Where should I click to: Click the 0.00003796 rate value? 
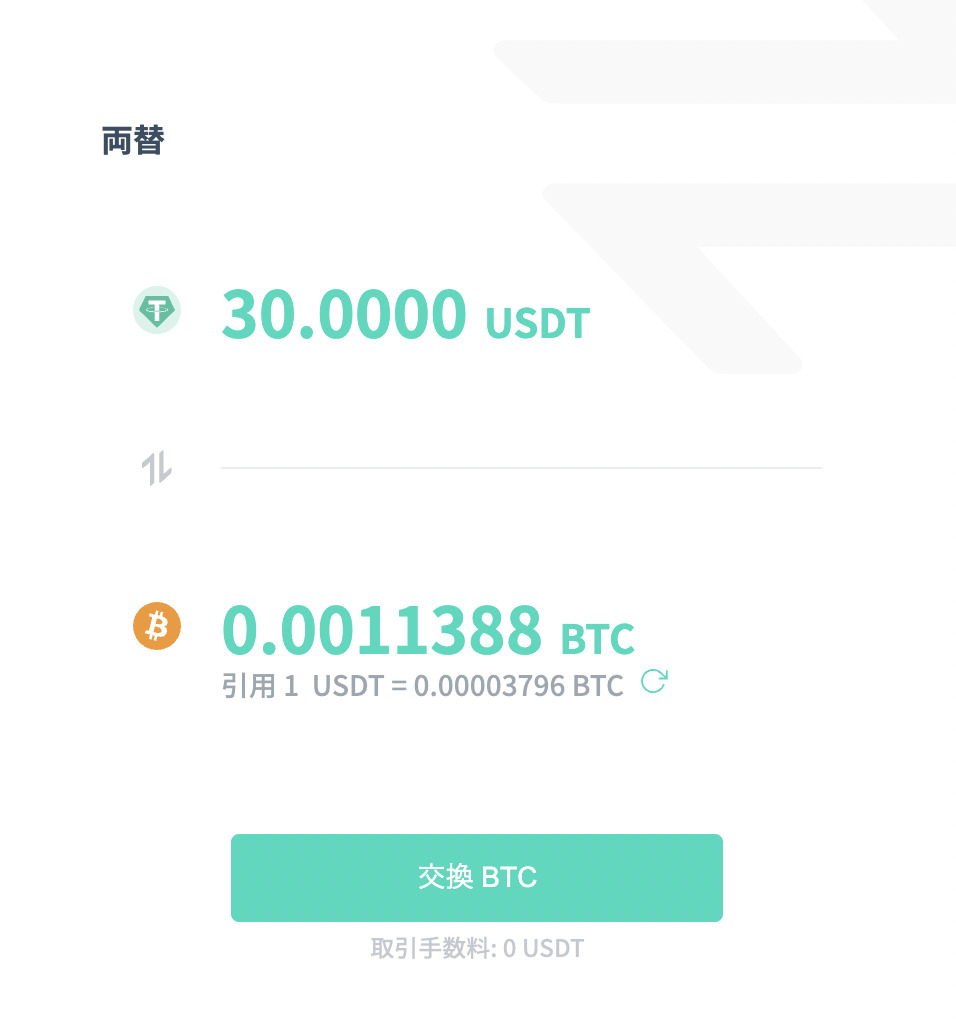(x=489, y=686)
